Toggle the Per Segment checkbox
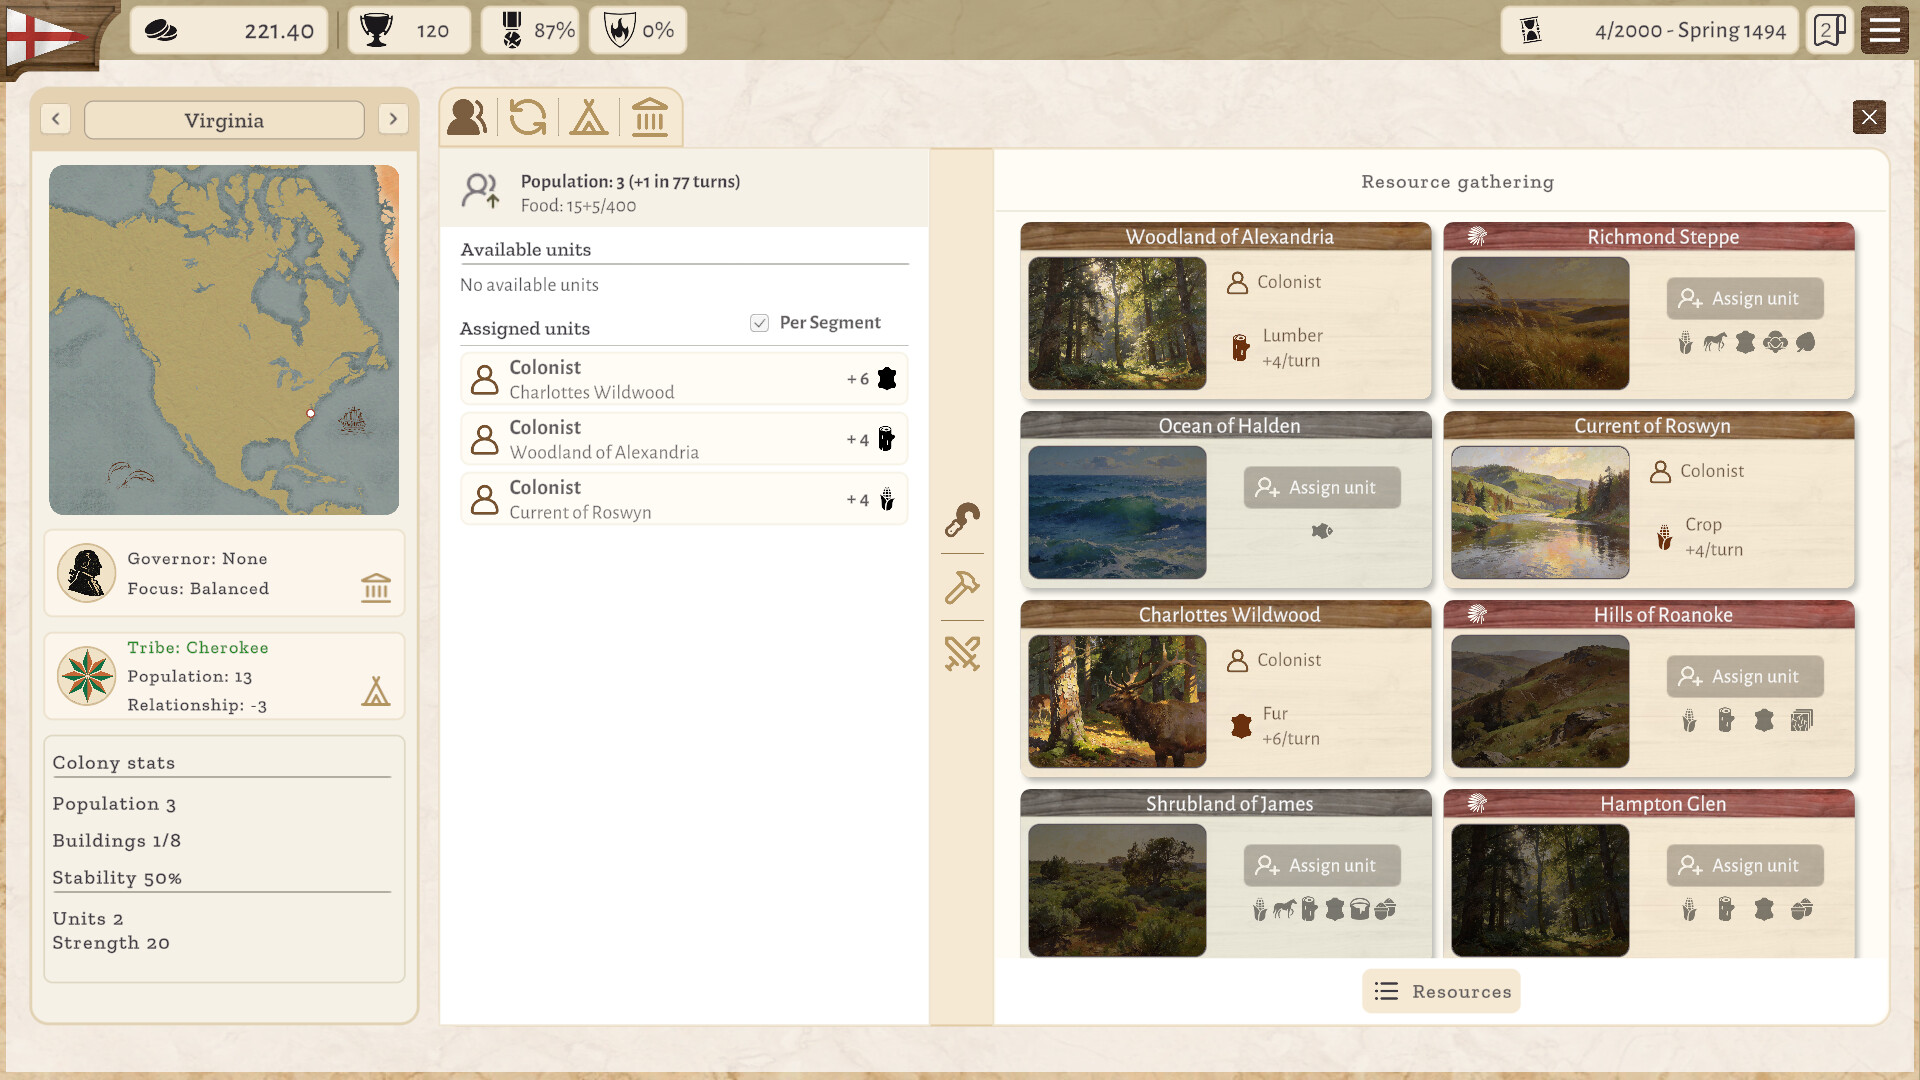This screenshot has width=1920, height=1080. tap(759, 322)
